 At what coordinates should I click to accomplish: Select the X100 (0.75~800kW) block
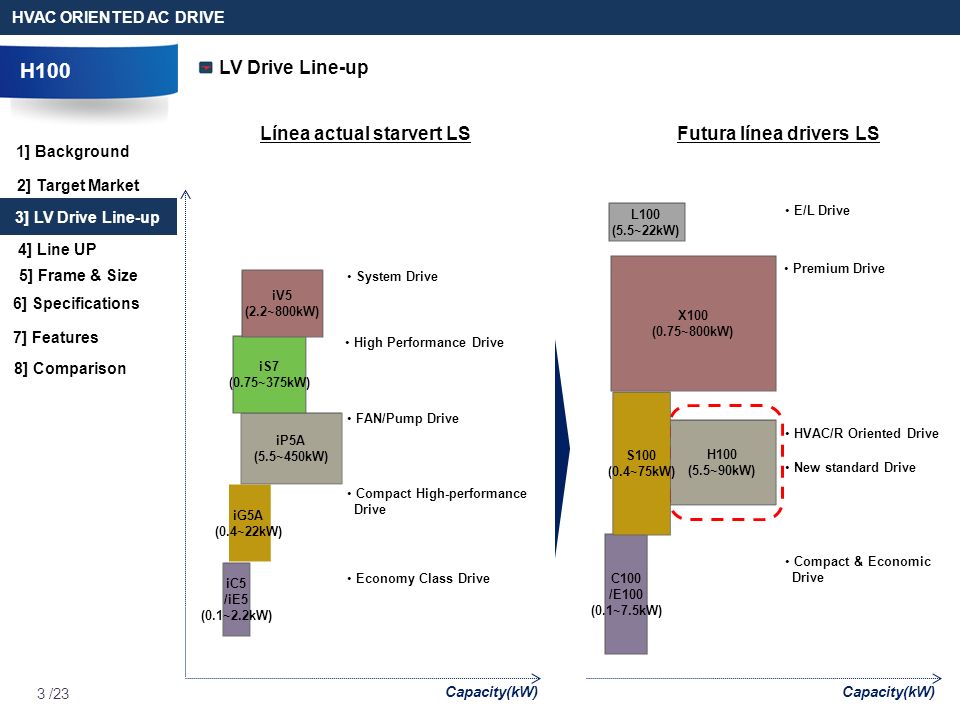(x=693, y=323)
